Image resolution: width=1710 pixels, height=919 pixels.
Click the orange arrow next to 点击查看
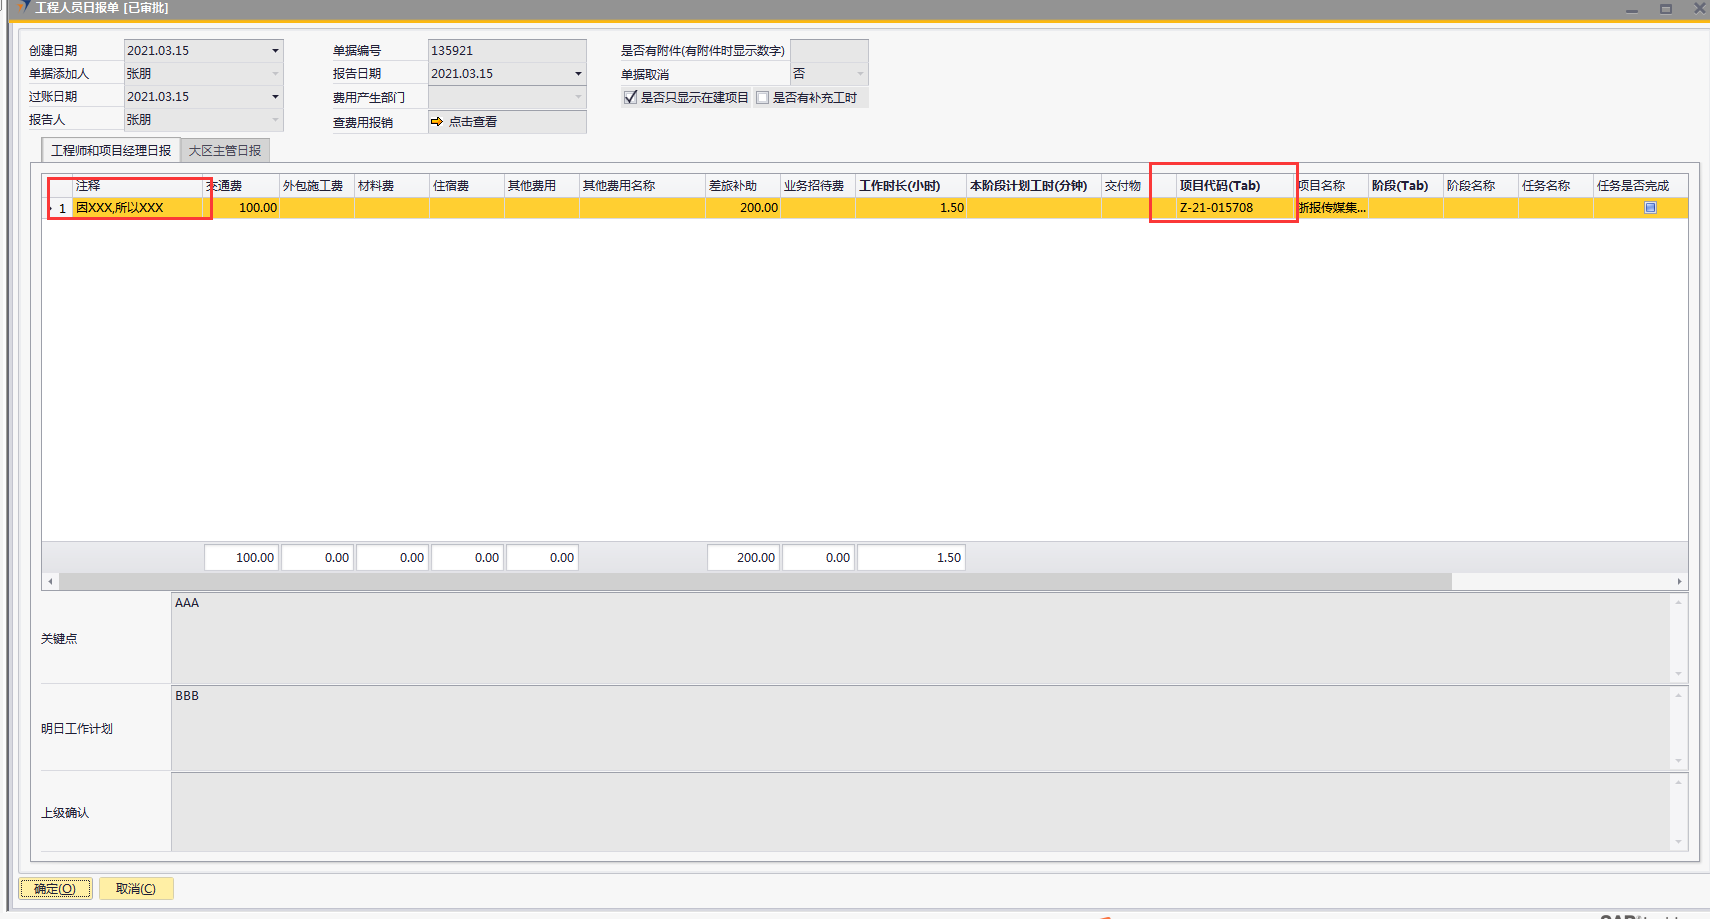click(x=436, y=122)
